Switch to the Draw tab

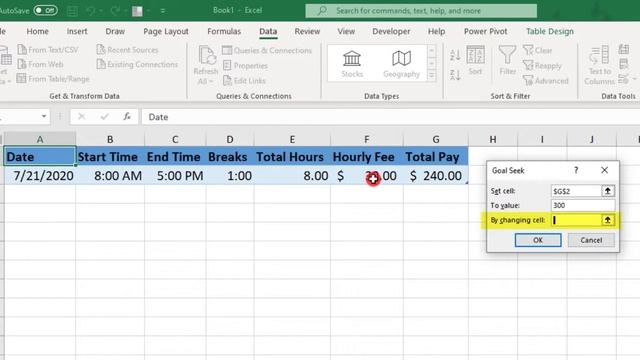115,31
